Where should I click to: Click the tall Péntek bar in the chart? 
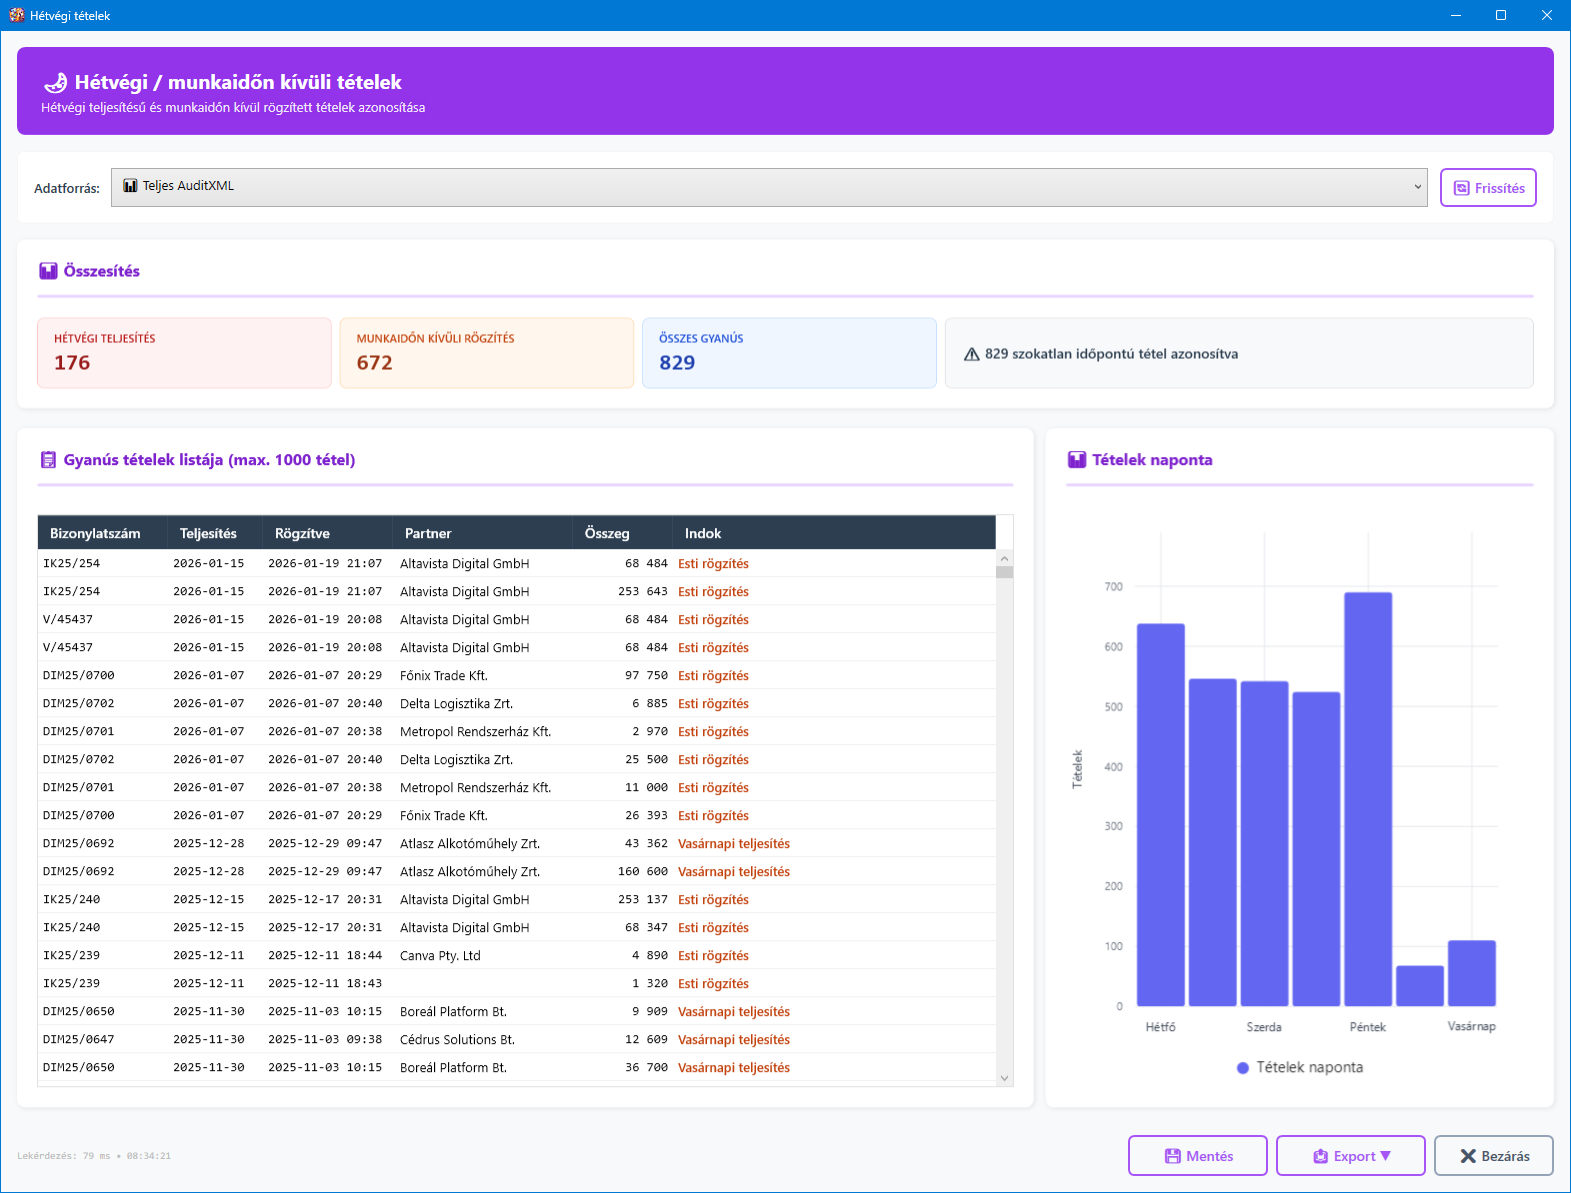1367,798
